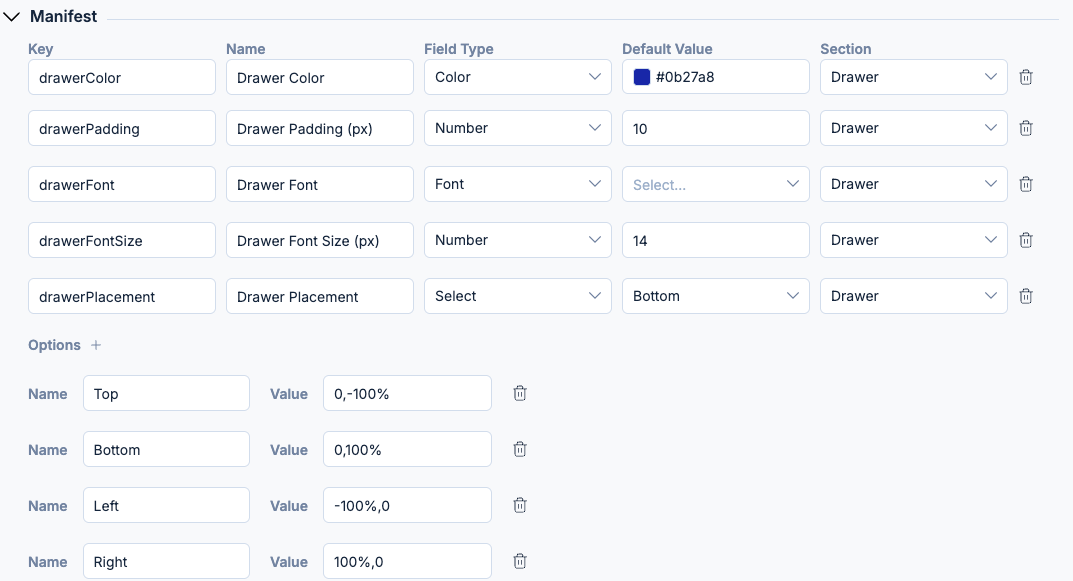Collapse the Manifest section

[x=12, y=16]
